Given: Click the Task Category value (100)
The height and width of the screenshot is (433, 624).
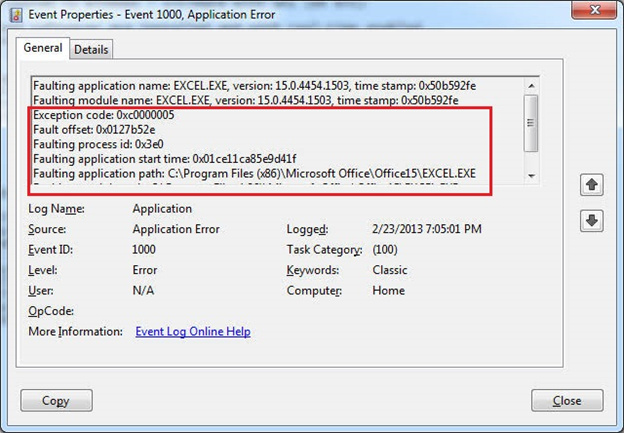Looking at the screenshot, I should pos(385,250).
